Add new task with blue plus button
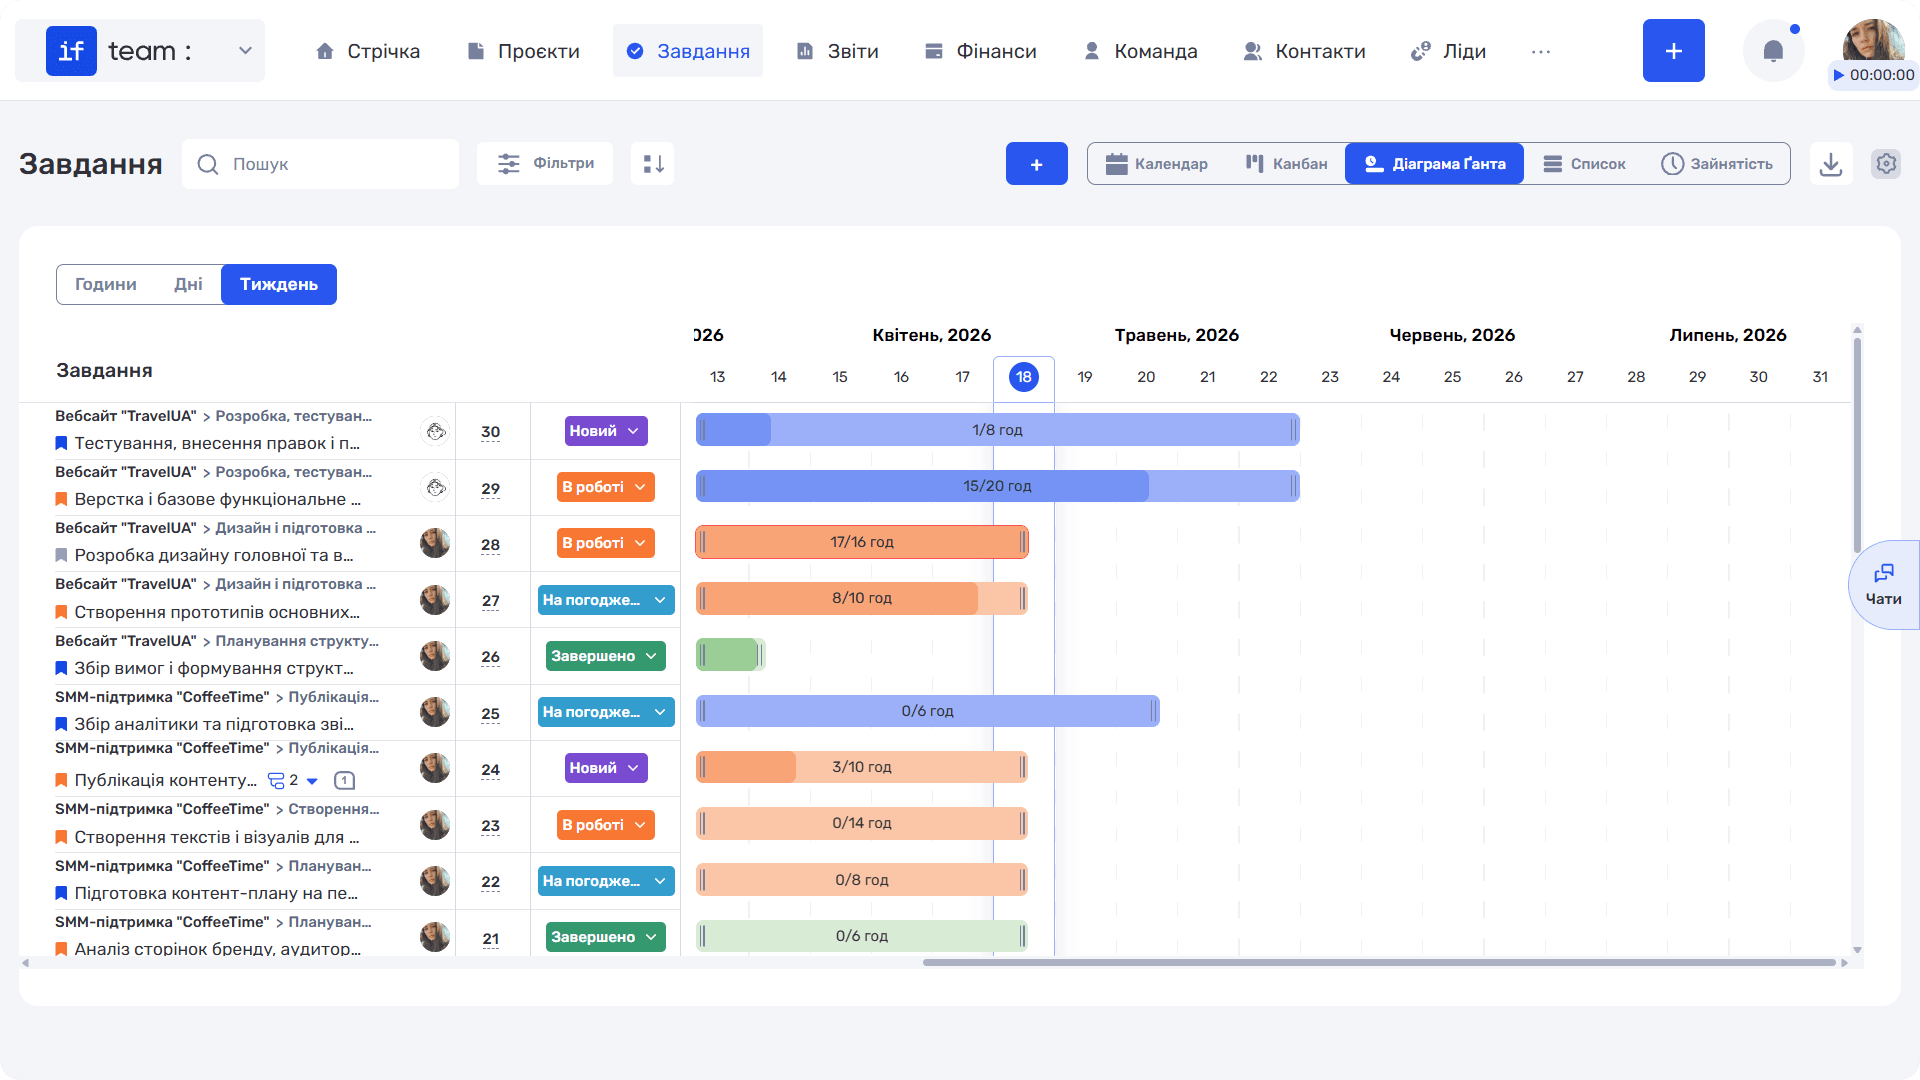Viewport: 1920px width, 1080px height. click(1036, 164)
